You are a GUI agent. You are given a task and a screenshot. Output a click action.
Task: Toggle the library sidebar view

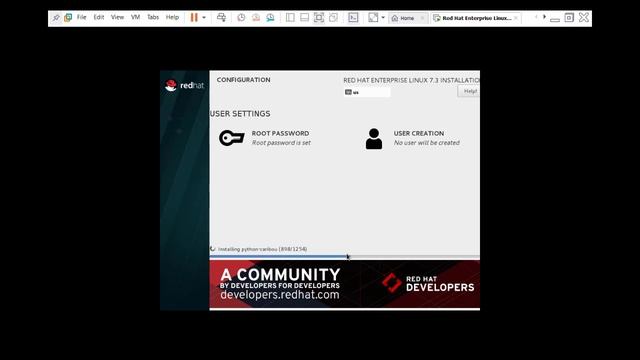coord(290,18)
